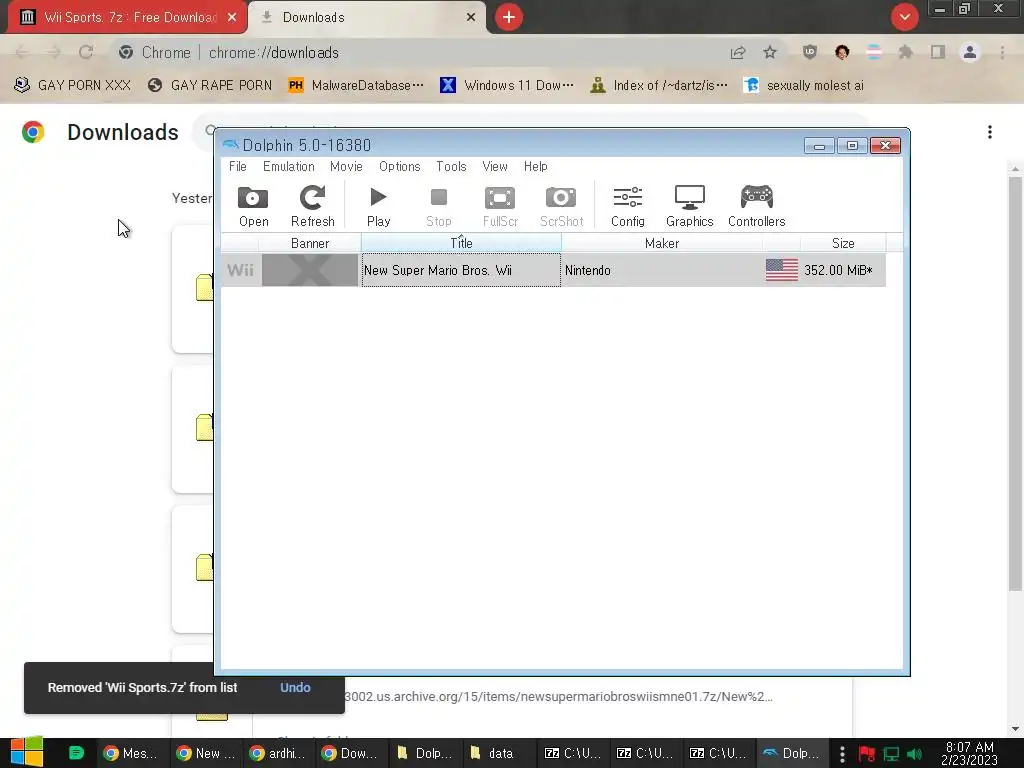Bookmark this page with star icon
This screenshot has height=768, width=1024.
coord(770,52)
